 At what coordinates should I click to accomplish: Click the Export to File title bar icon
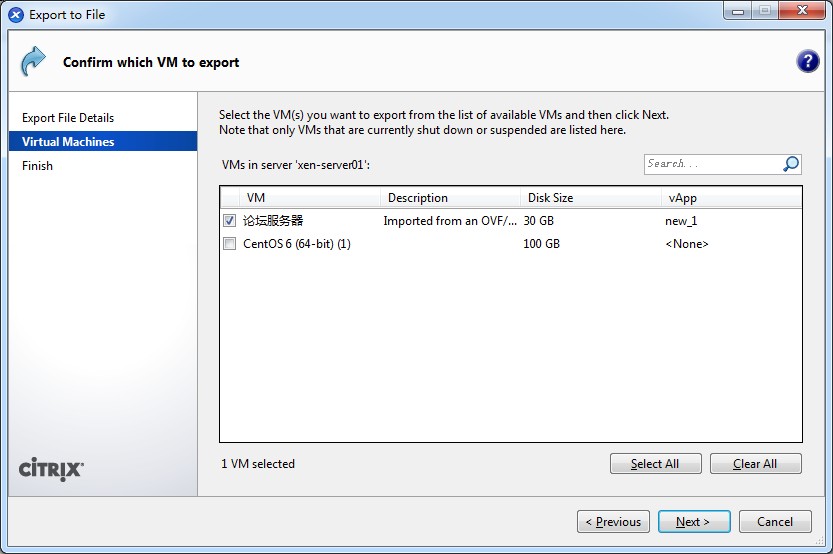(16, 15)
